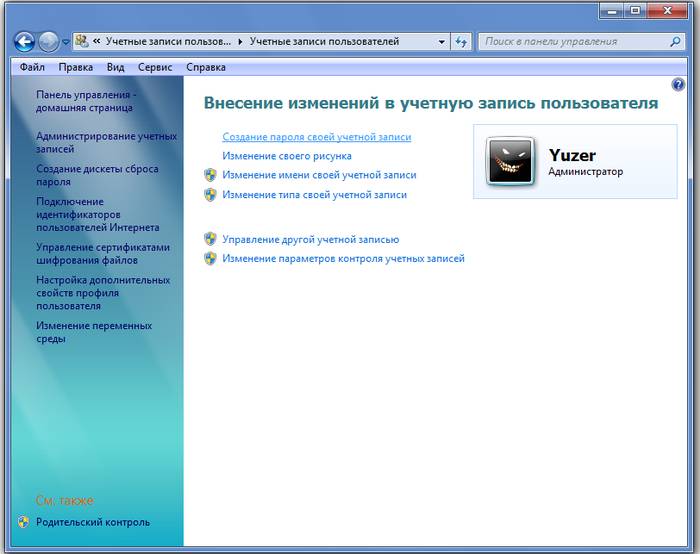Click shield icon beside Родительский контроль
700x554 pixels.
click(x=23, y=522)
